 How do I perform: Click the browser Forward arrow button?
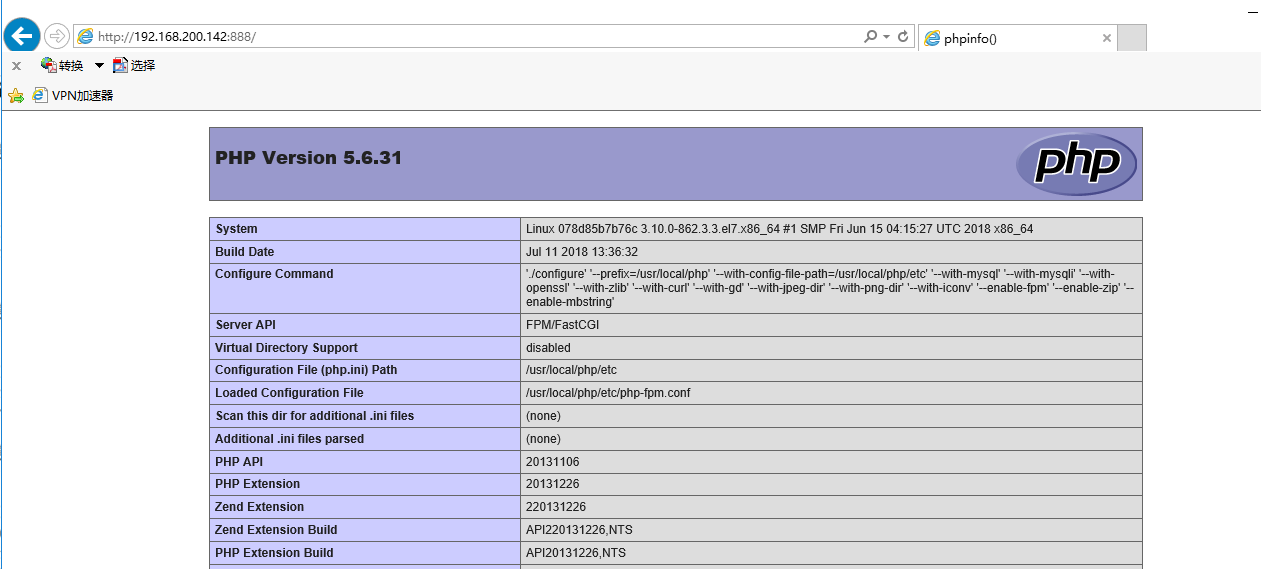57,36
